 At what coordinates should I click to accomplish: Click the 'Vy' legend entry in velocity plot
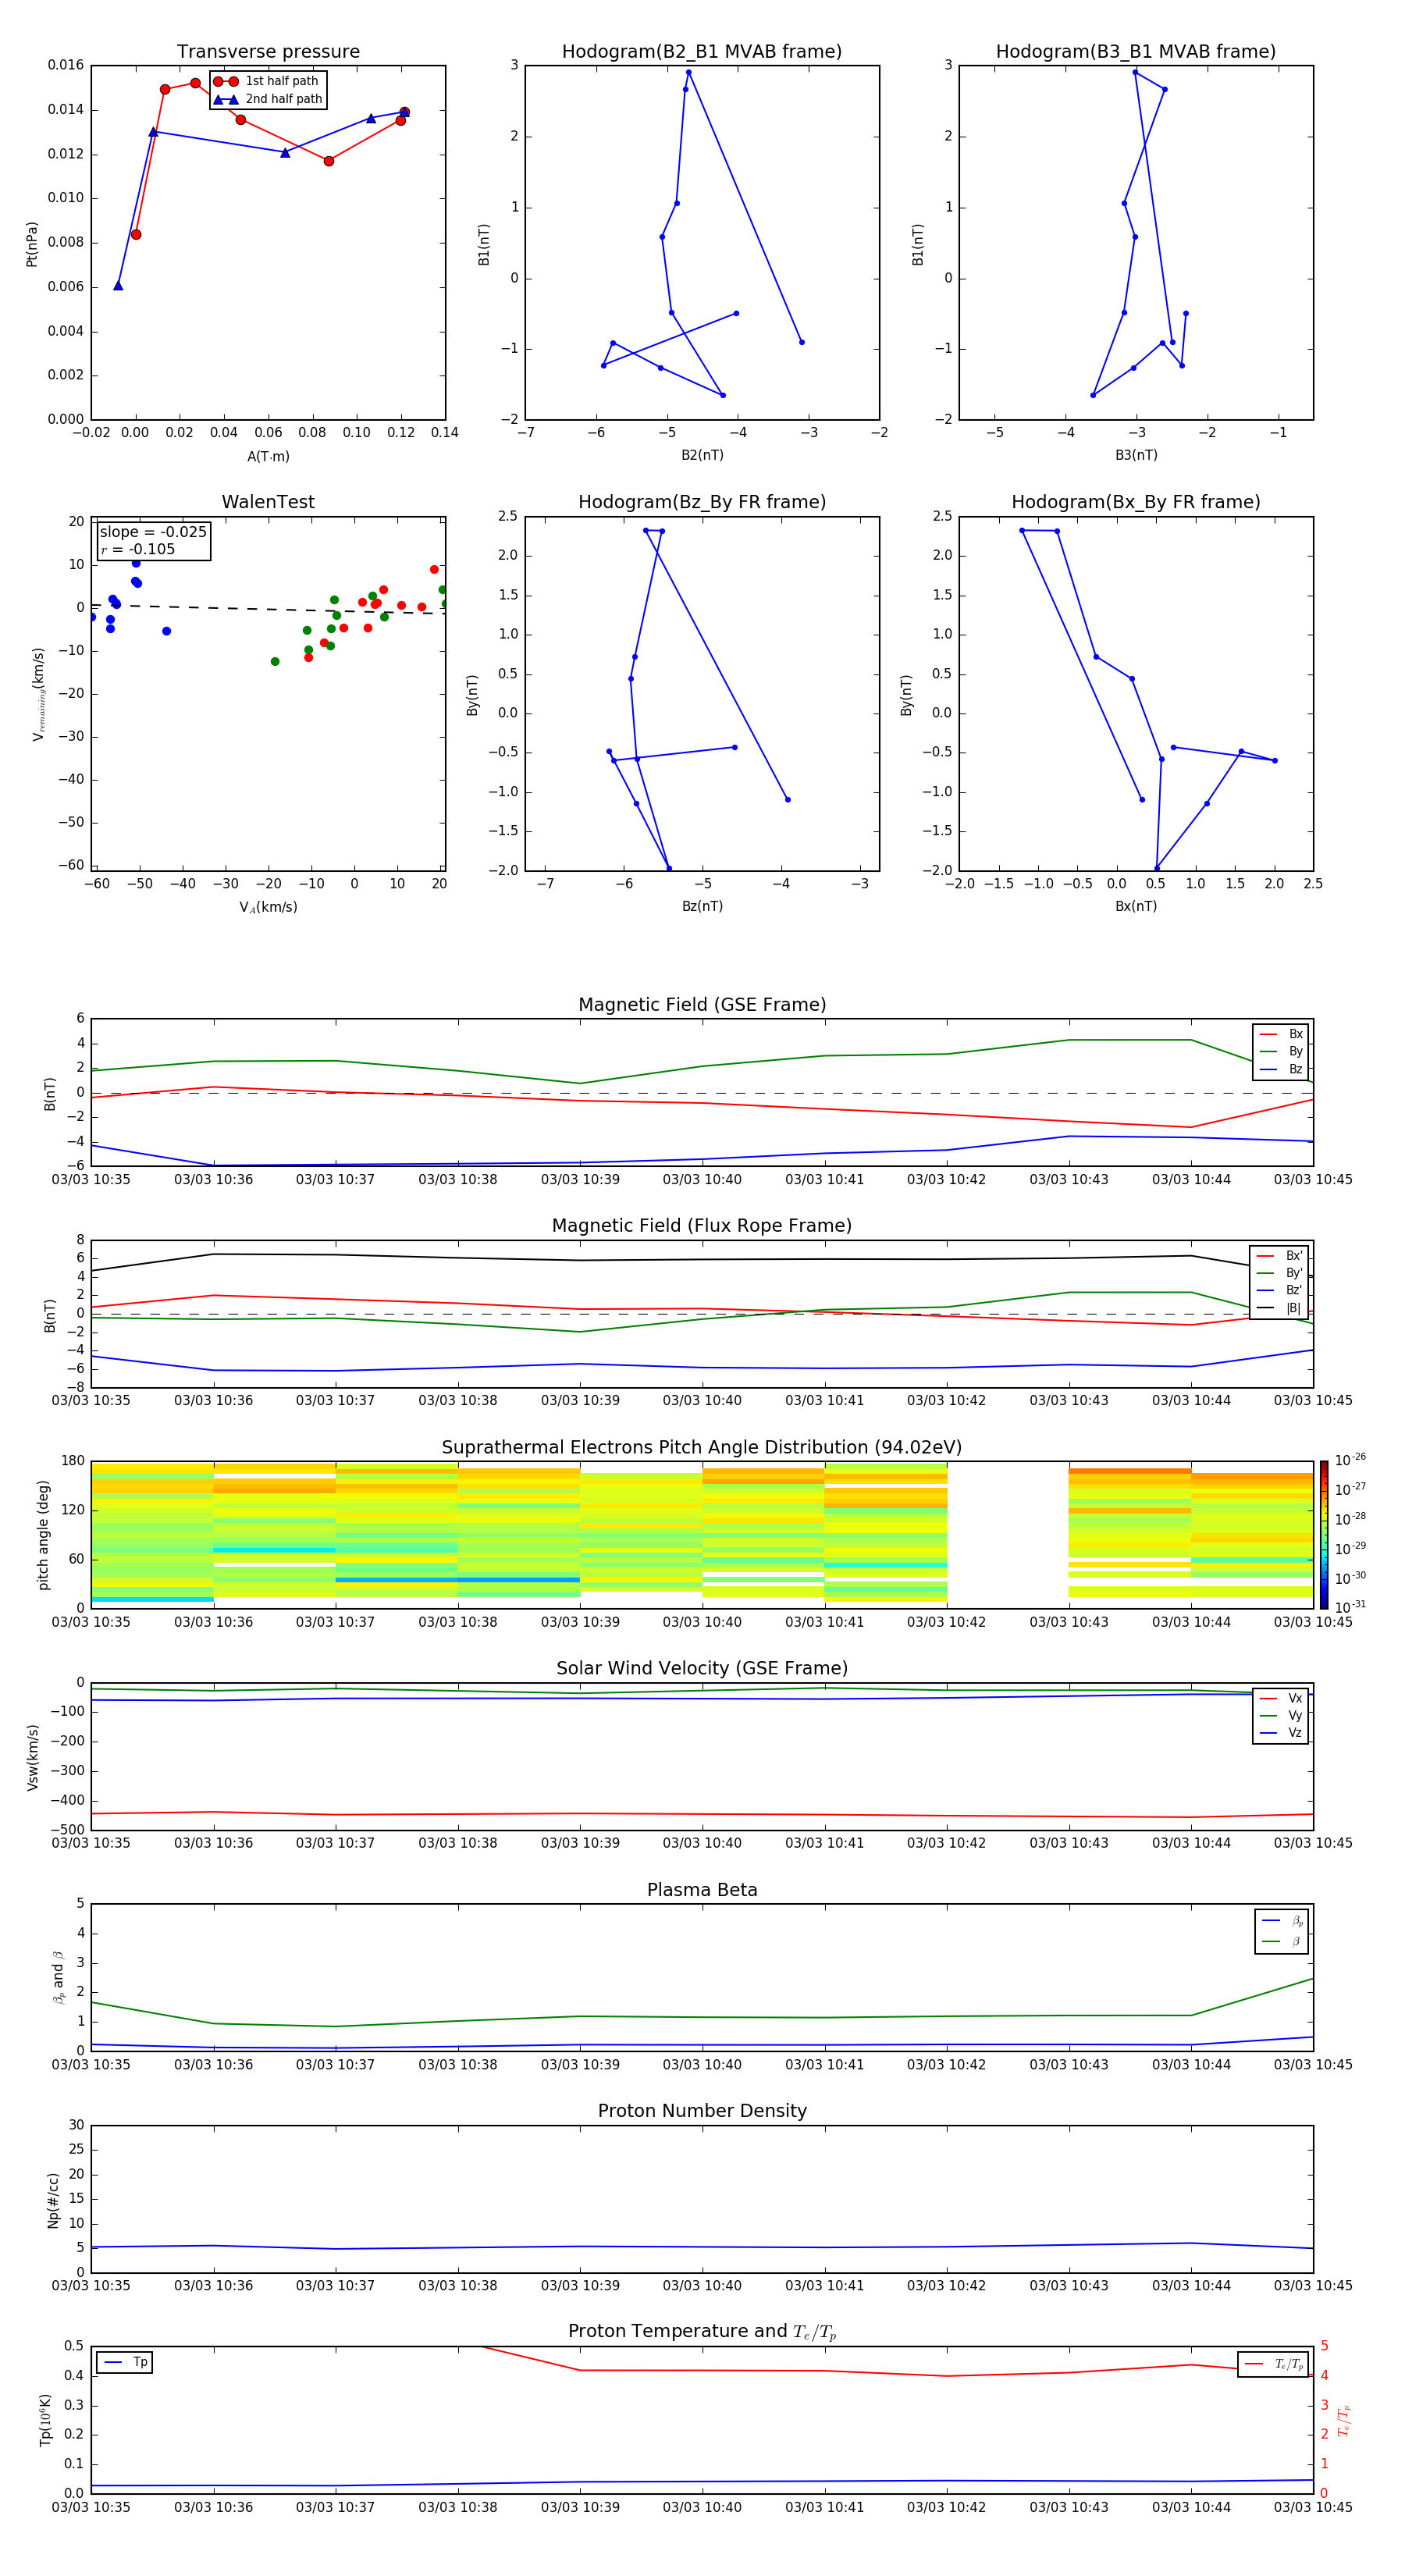click(1282, 1715)
